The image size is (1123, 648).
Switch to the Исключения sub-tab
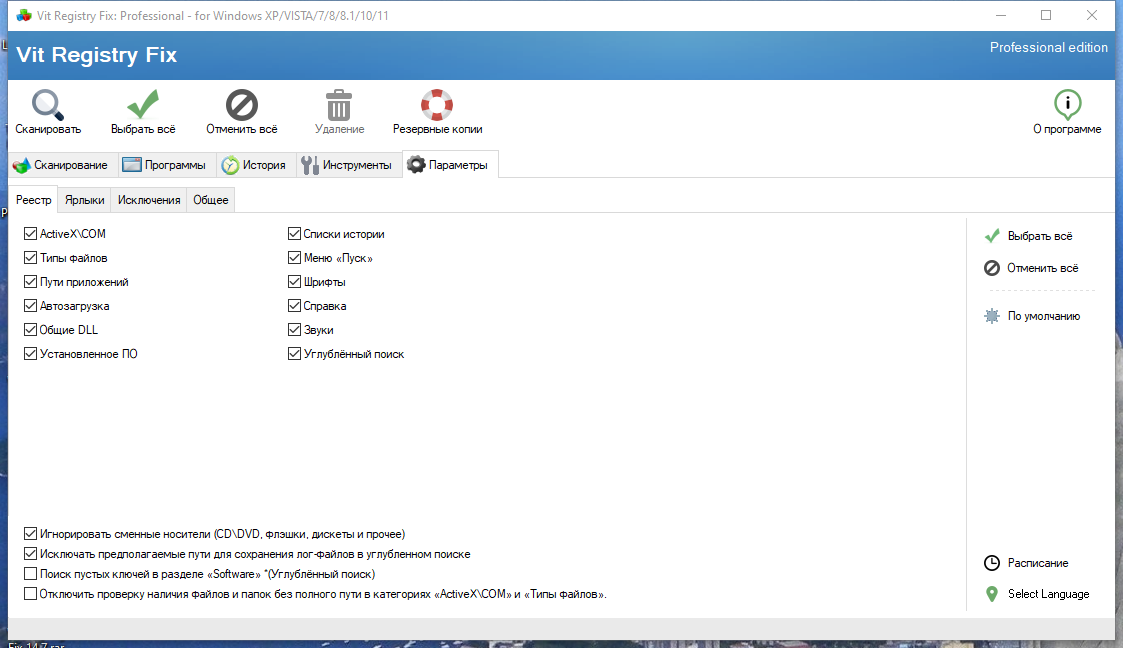(149, 200)
